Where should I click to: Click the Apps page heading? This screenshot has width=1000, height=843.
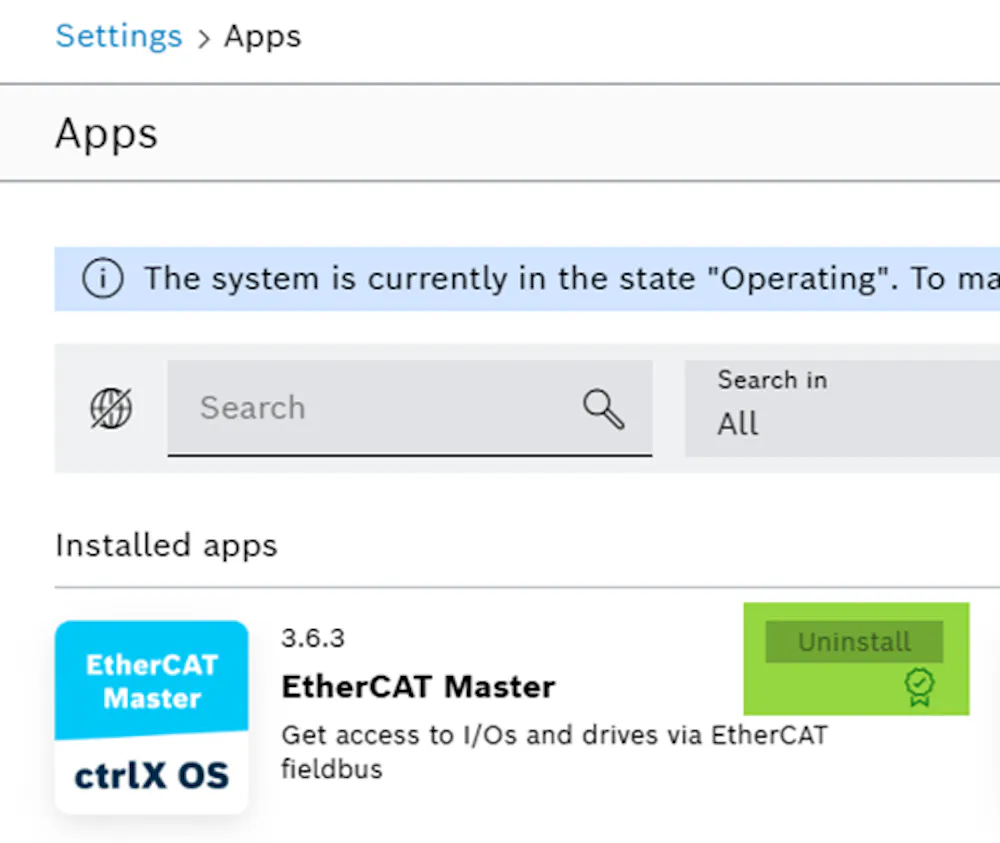click(x=107, y=134)
